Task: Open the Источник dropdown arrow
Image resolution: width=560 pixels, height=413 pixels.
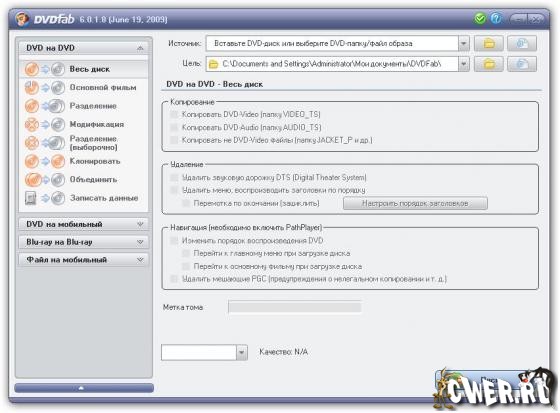Action: [x=464, y=44]
